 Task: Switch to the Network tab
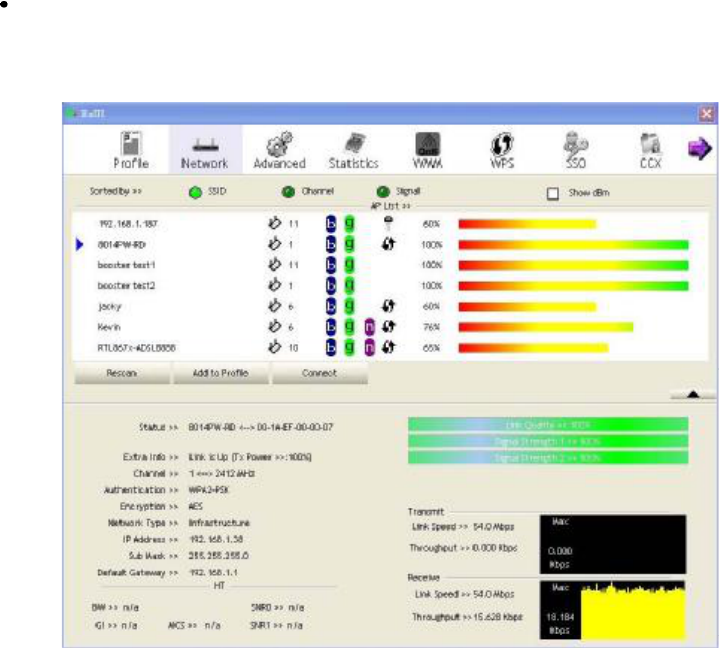205,150
